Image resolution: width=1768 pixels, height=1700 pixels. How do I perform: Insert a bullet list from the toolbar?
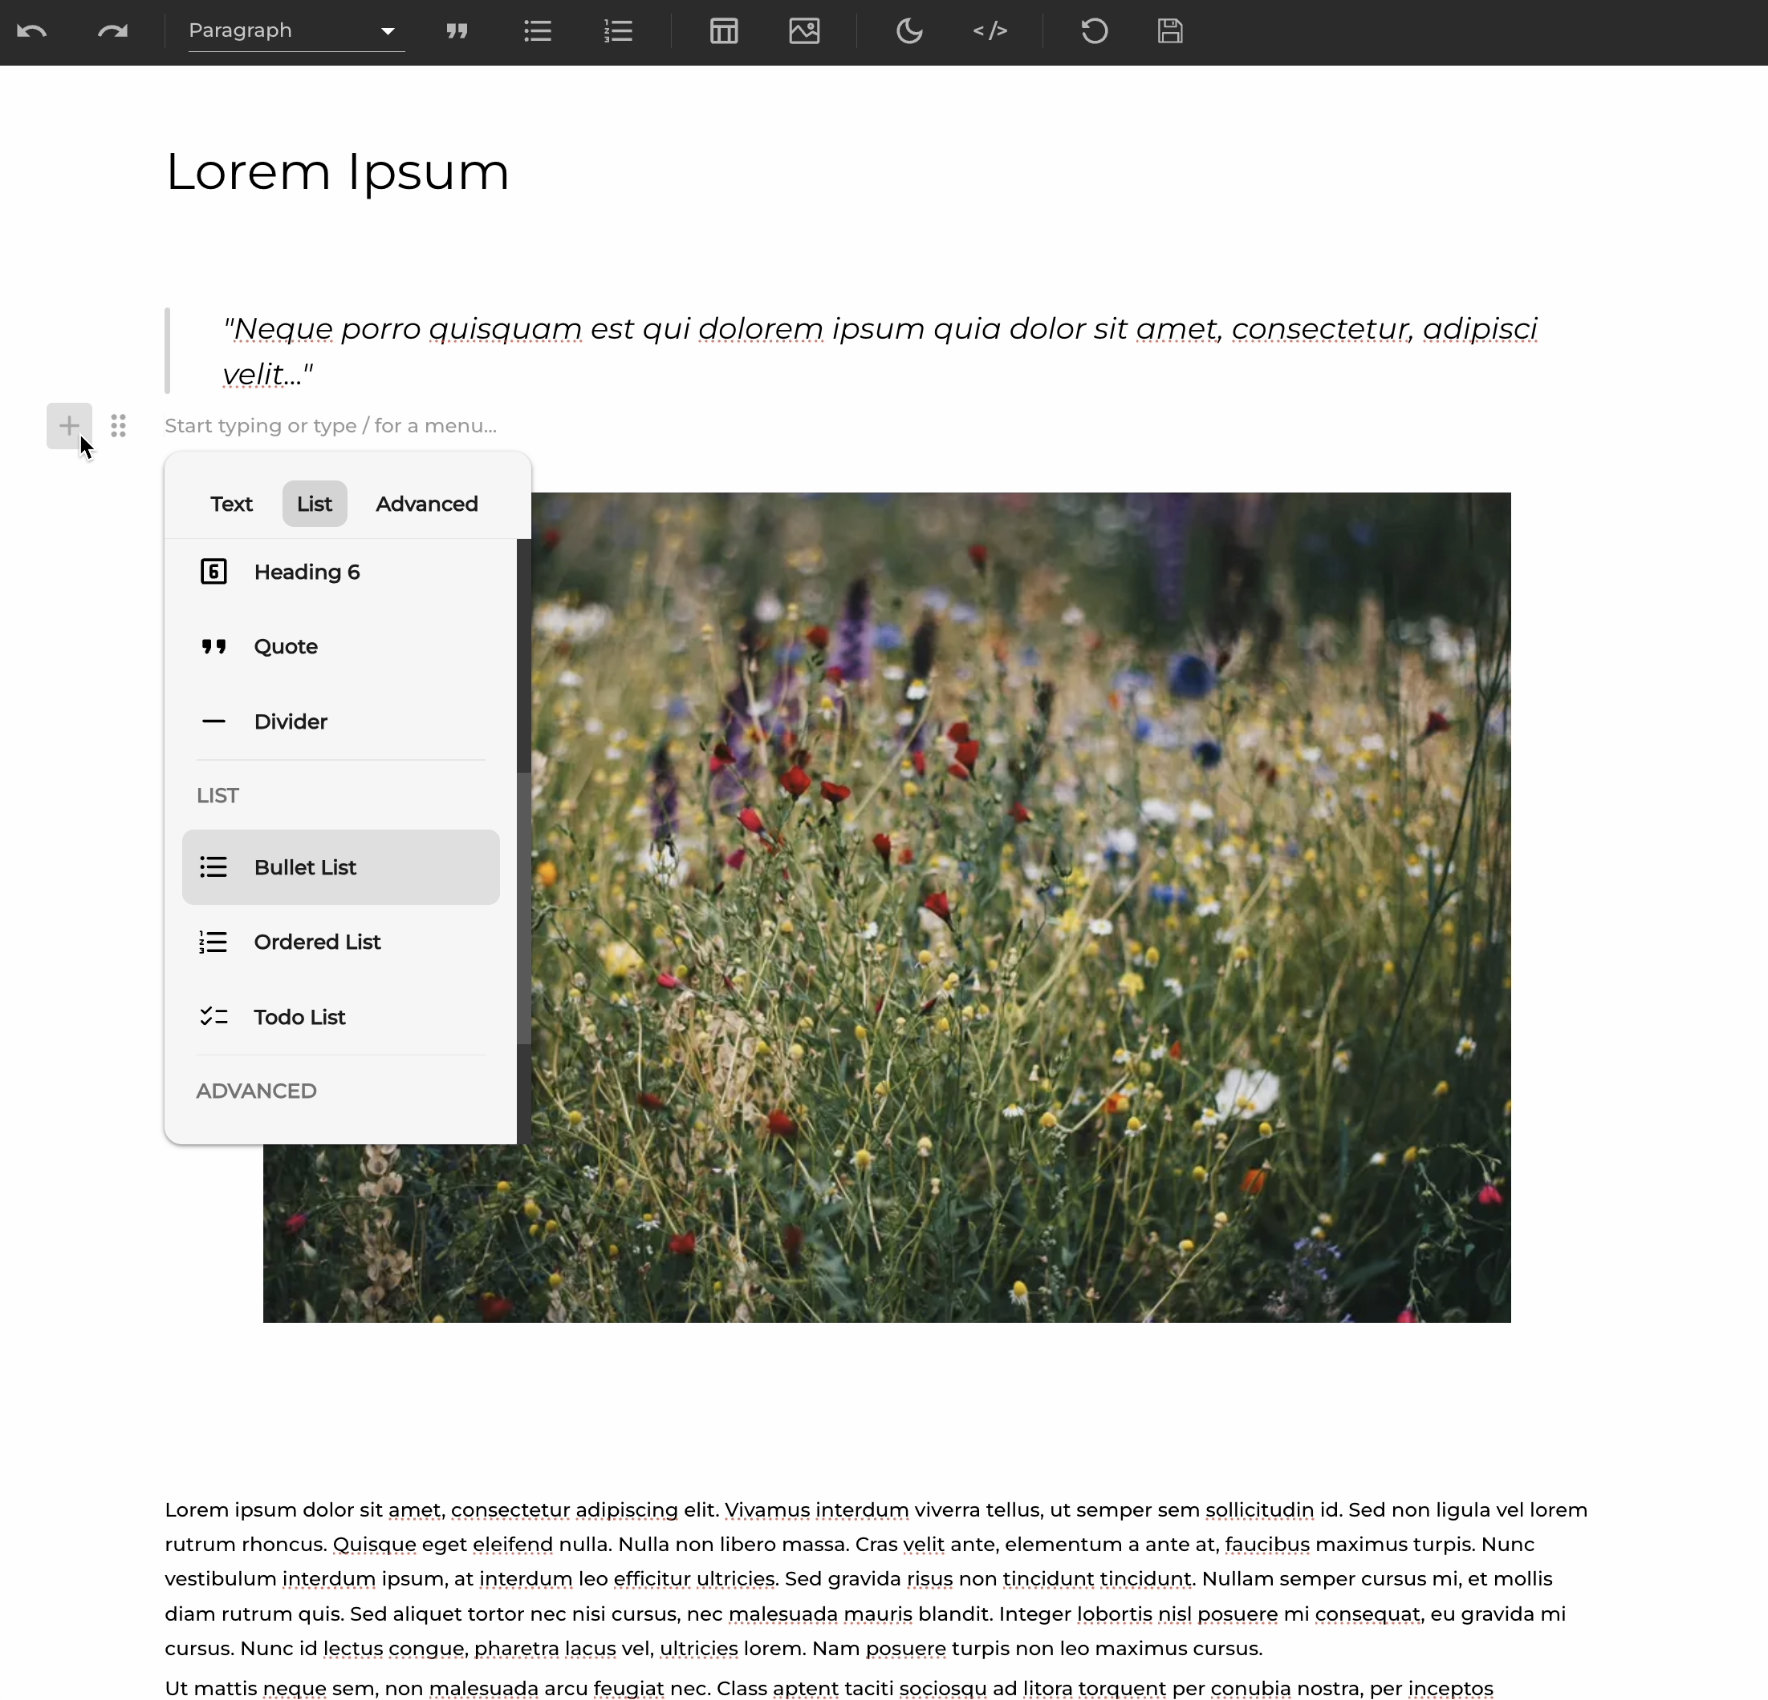click(x=538, y=31)
